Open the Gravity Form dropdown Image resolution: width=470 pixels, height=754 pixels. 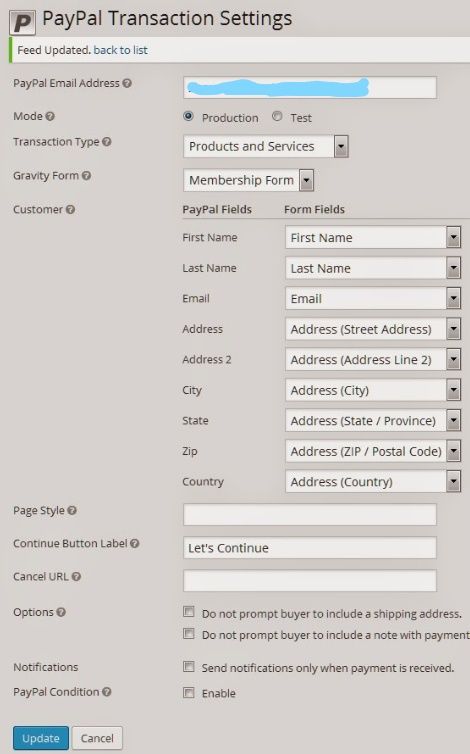click(x=248, y=180)
